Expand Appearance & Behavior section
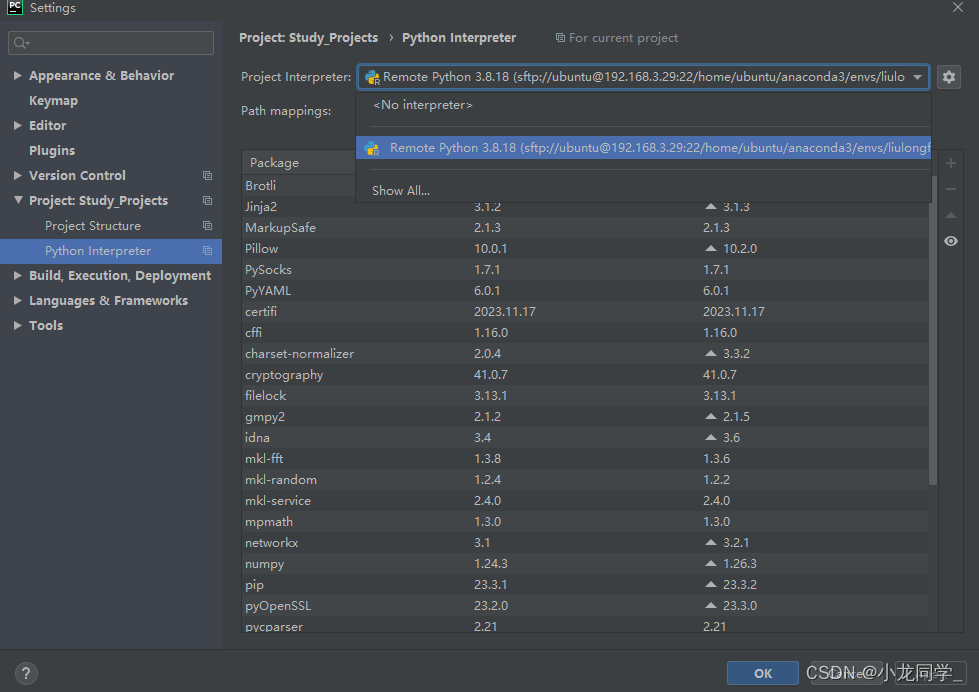This screenshot has height=692, width=979. (17, 75)
